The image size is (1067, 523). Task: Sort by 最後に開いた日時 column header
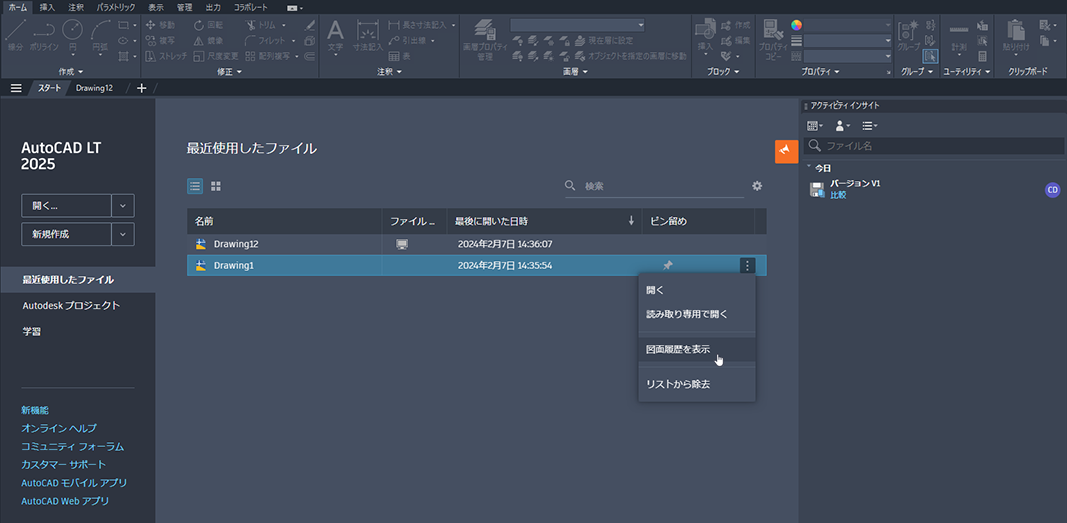pos(544,221)
